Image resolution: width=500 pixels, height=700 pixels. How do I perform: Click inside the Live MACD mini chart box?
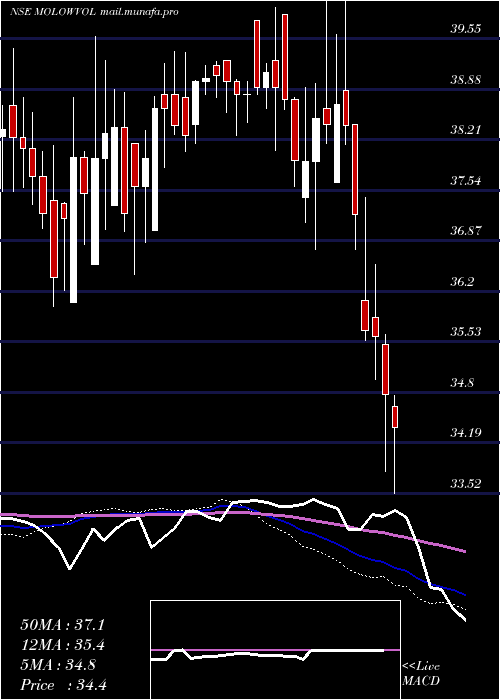click(275, 650)
